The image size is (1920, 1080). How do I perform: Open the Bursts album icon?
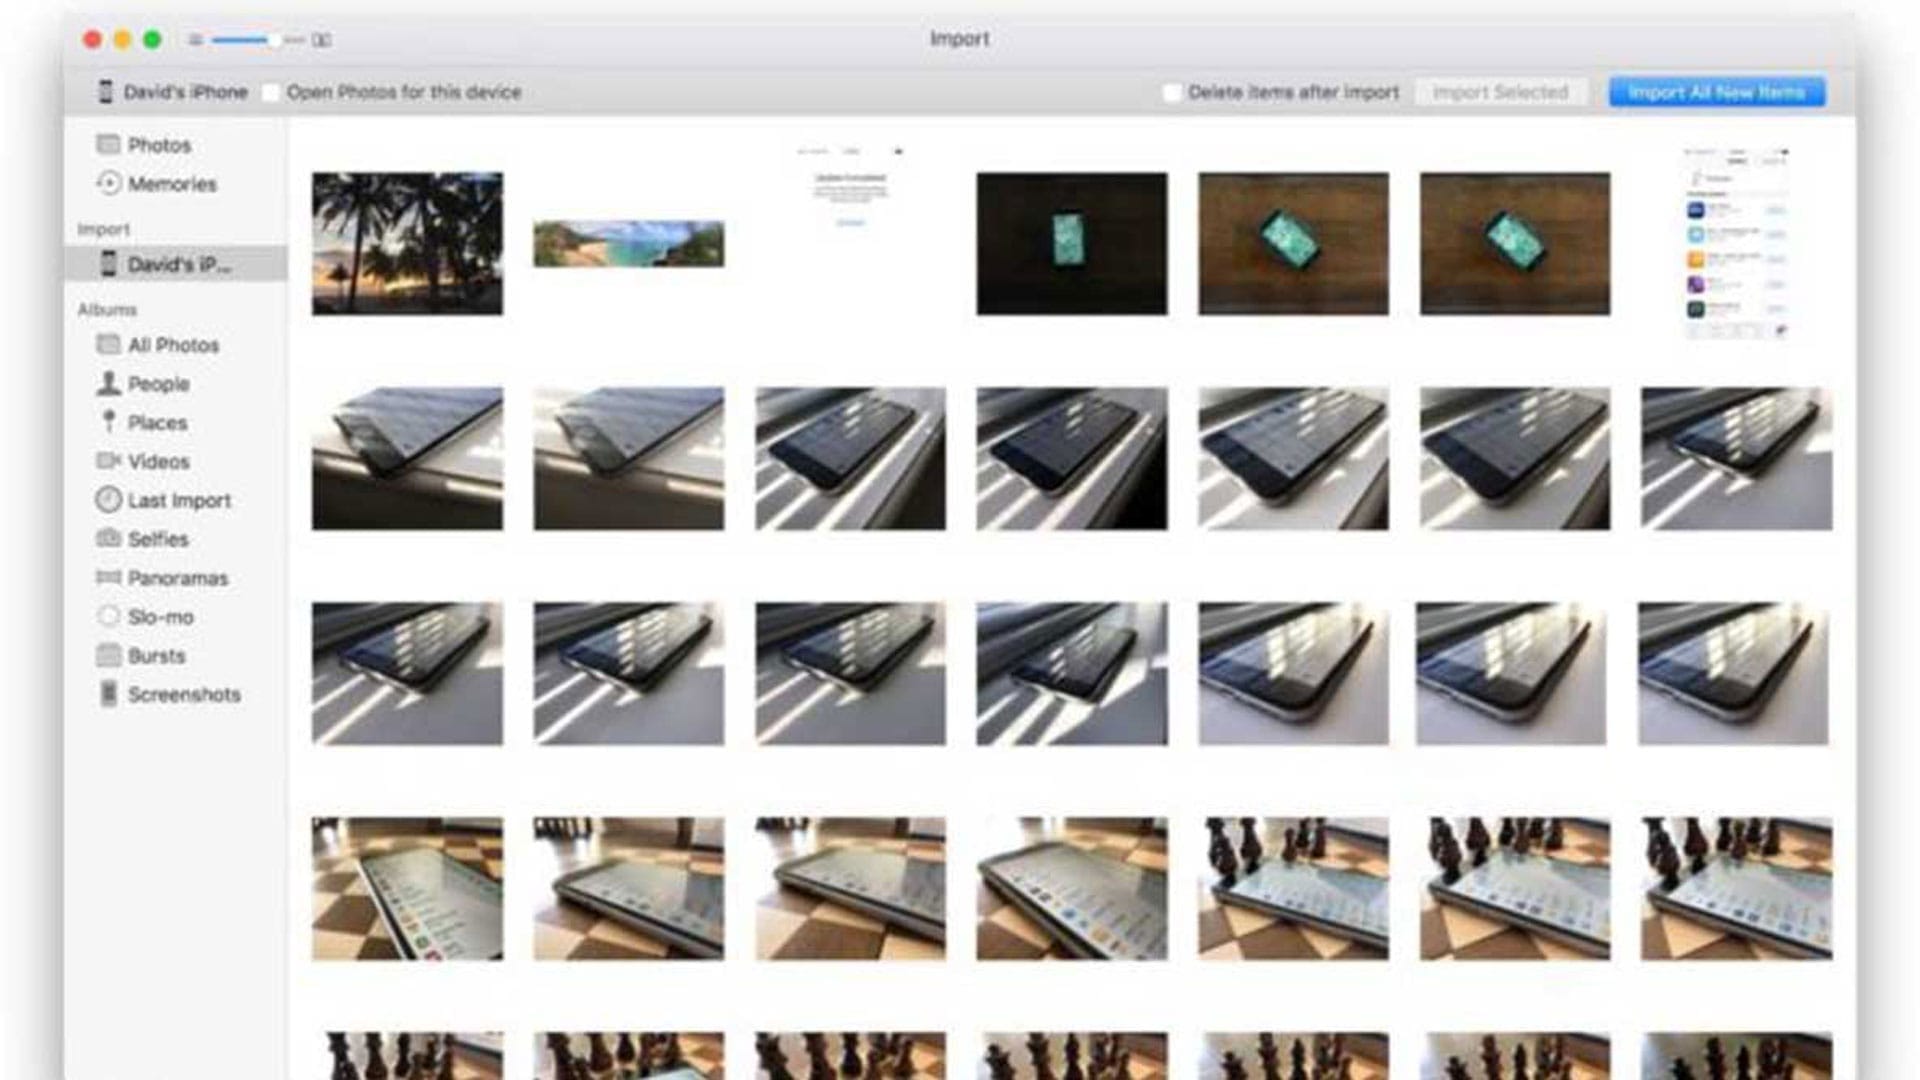[108, 655]
